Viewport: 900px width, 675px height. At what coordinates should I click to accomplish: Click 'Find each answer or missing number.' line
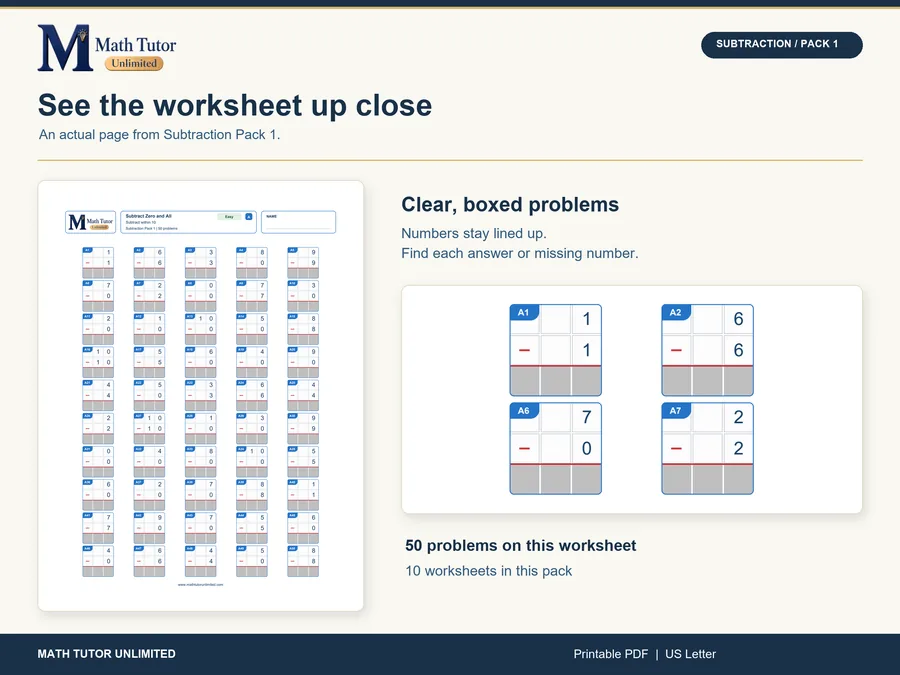pos(519,253)
